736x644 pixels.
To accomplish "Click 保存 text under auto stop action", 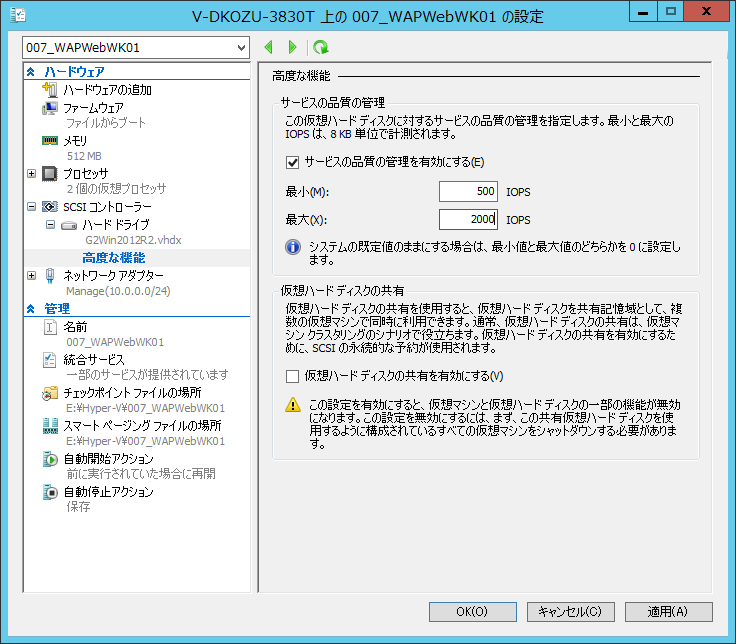I will point(78,506).
